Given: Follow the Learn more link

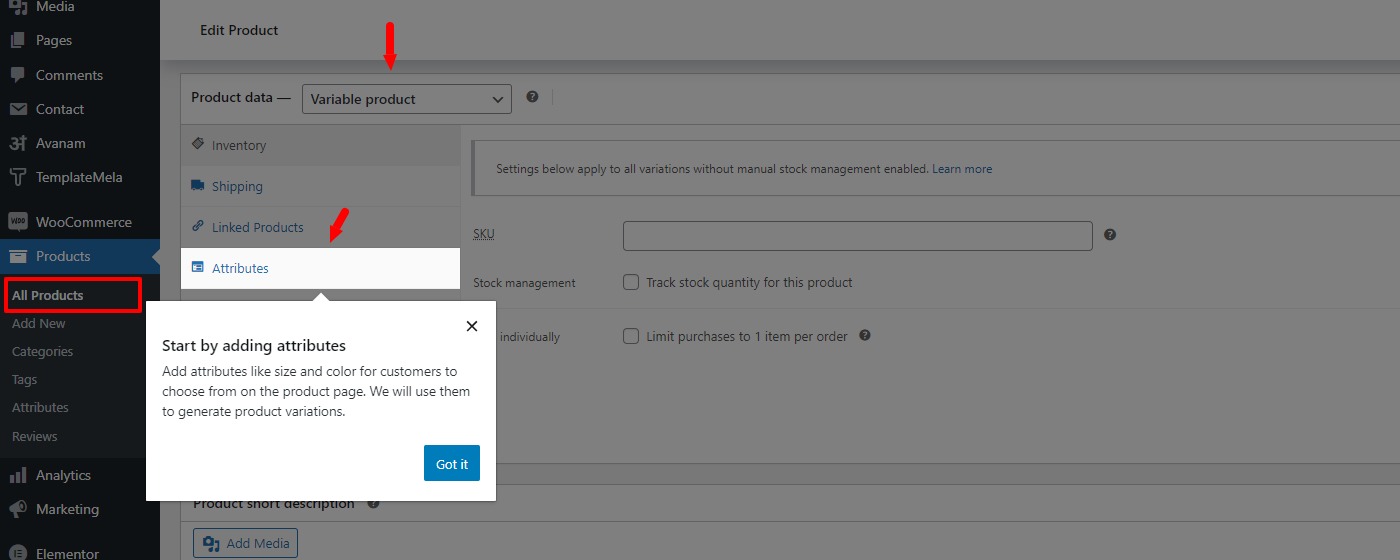Looking at the screenshot, I should pos(962,169).
